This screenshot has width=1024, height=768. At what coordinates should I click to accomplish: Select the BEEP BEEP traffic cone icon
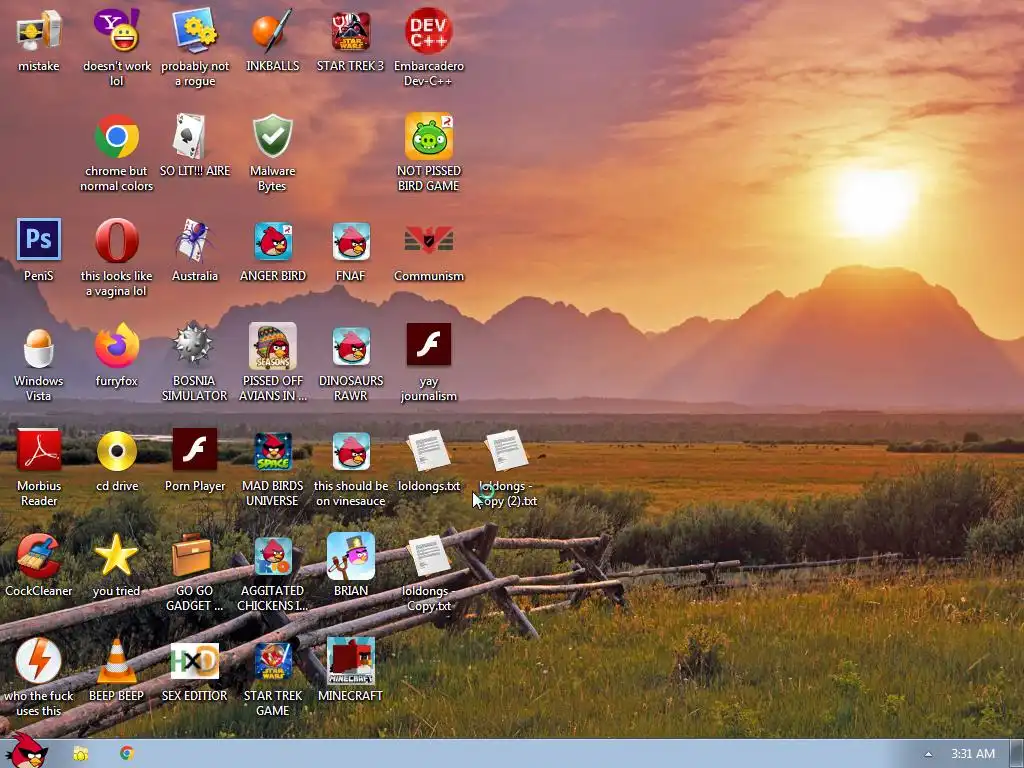click(116, 661)
